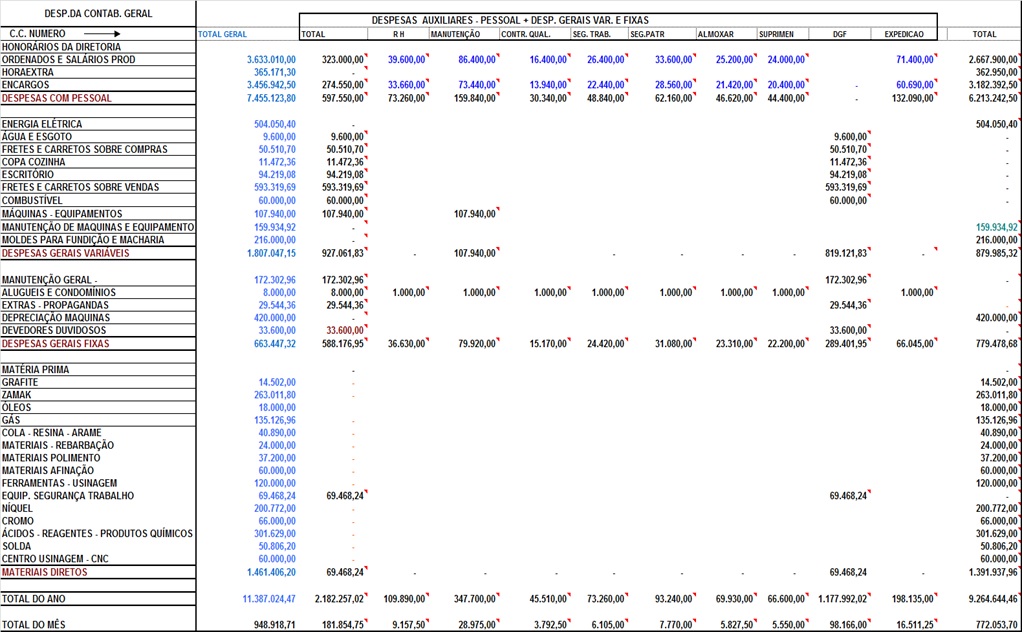Select the 'NÍQUEL' row label
1023x632 pixels.
coord(17,509)
